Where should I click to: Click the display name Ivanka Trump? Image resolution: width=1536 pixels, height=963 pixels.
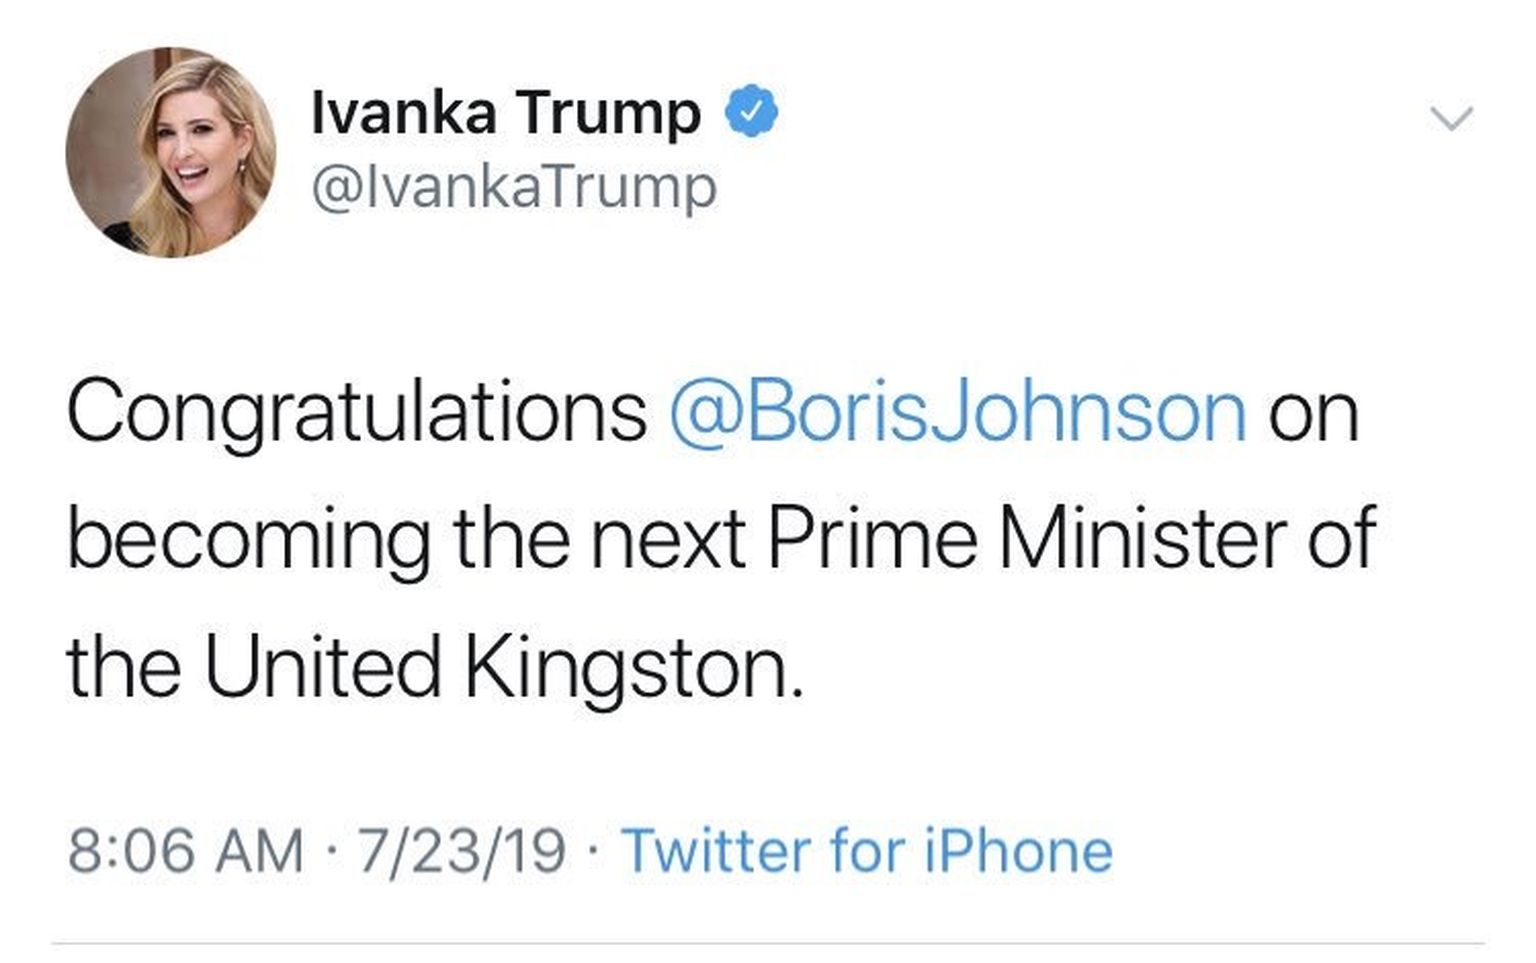(x=506, y=112)
